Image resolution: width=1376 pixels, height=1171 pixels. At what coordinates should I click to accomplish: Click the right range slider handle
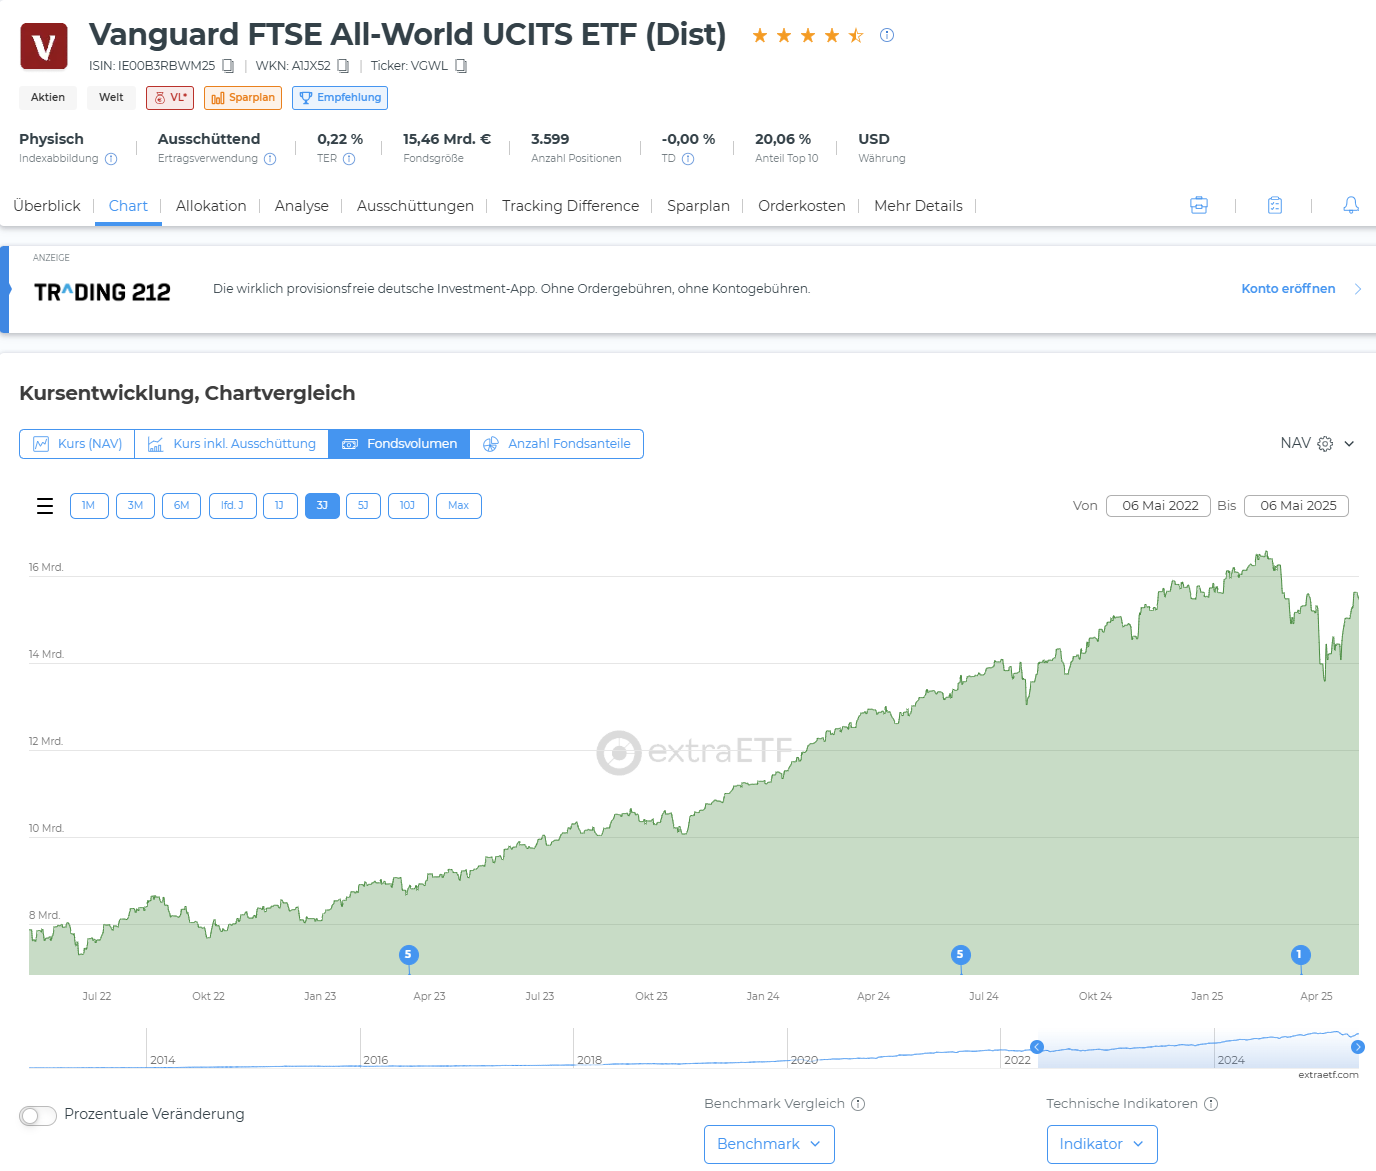click(1357, 1047)
